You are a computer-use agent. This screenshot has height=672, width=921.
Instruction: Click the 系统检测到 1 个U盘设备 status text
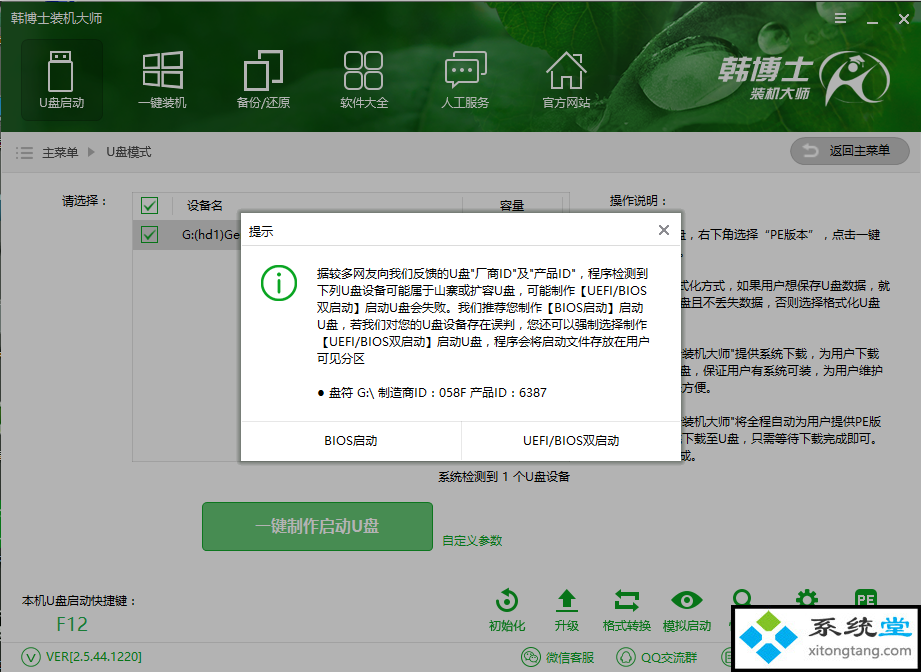pyautogui.click(x=504, y=476)
